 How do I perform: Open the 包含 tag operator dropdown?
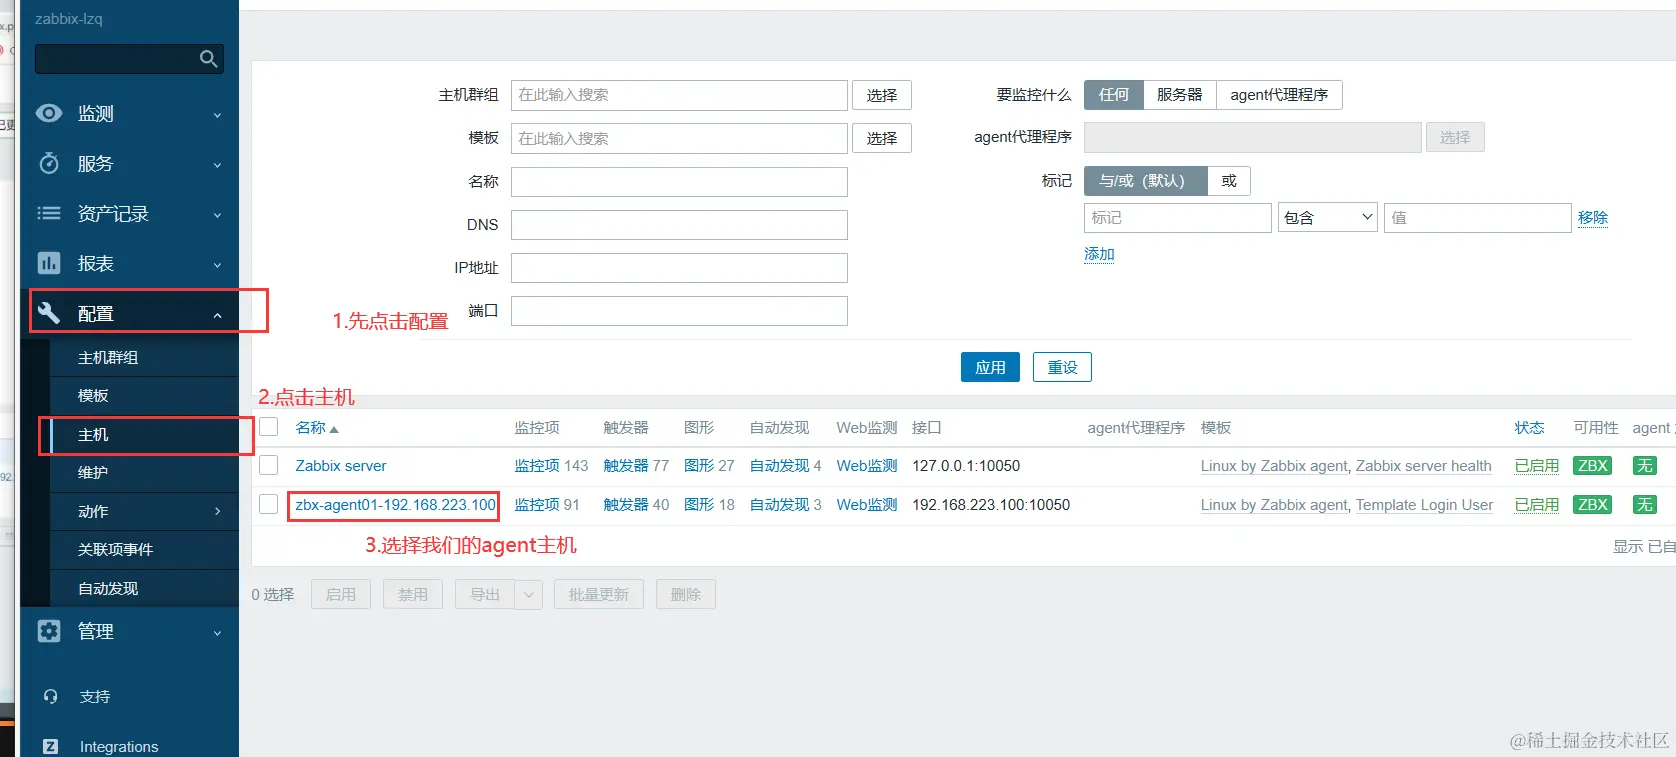(1328, 217)
